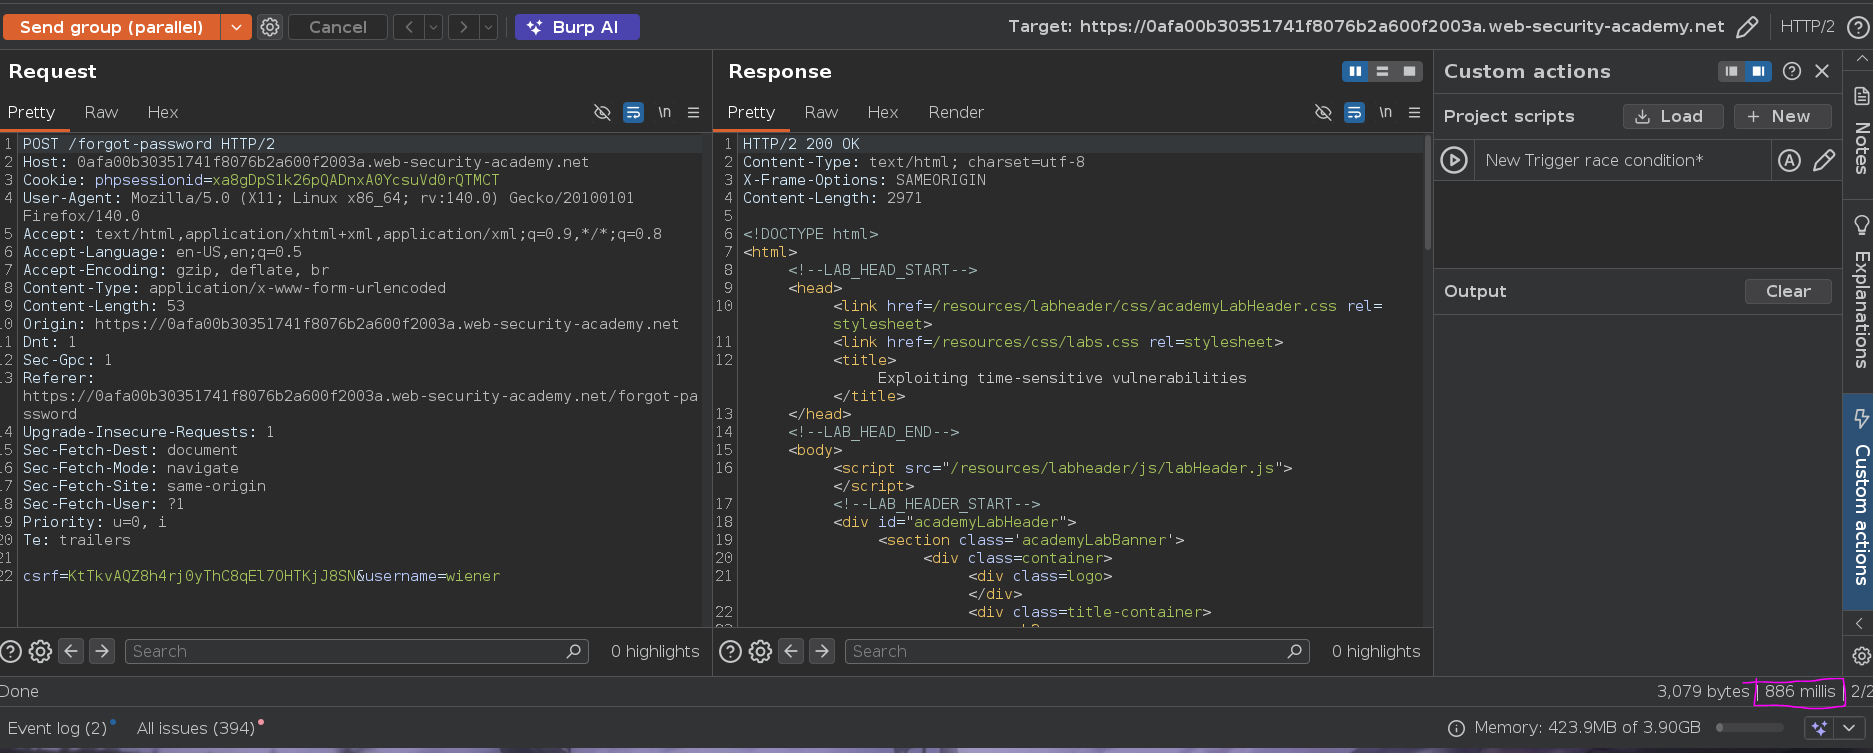Screen dimensions: 1873x753
Task: Open Response search help icon
Action: click(731, 652)
